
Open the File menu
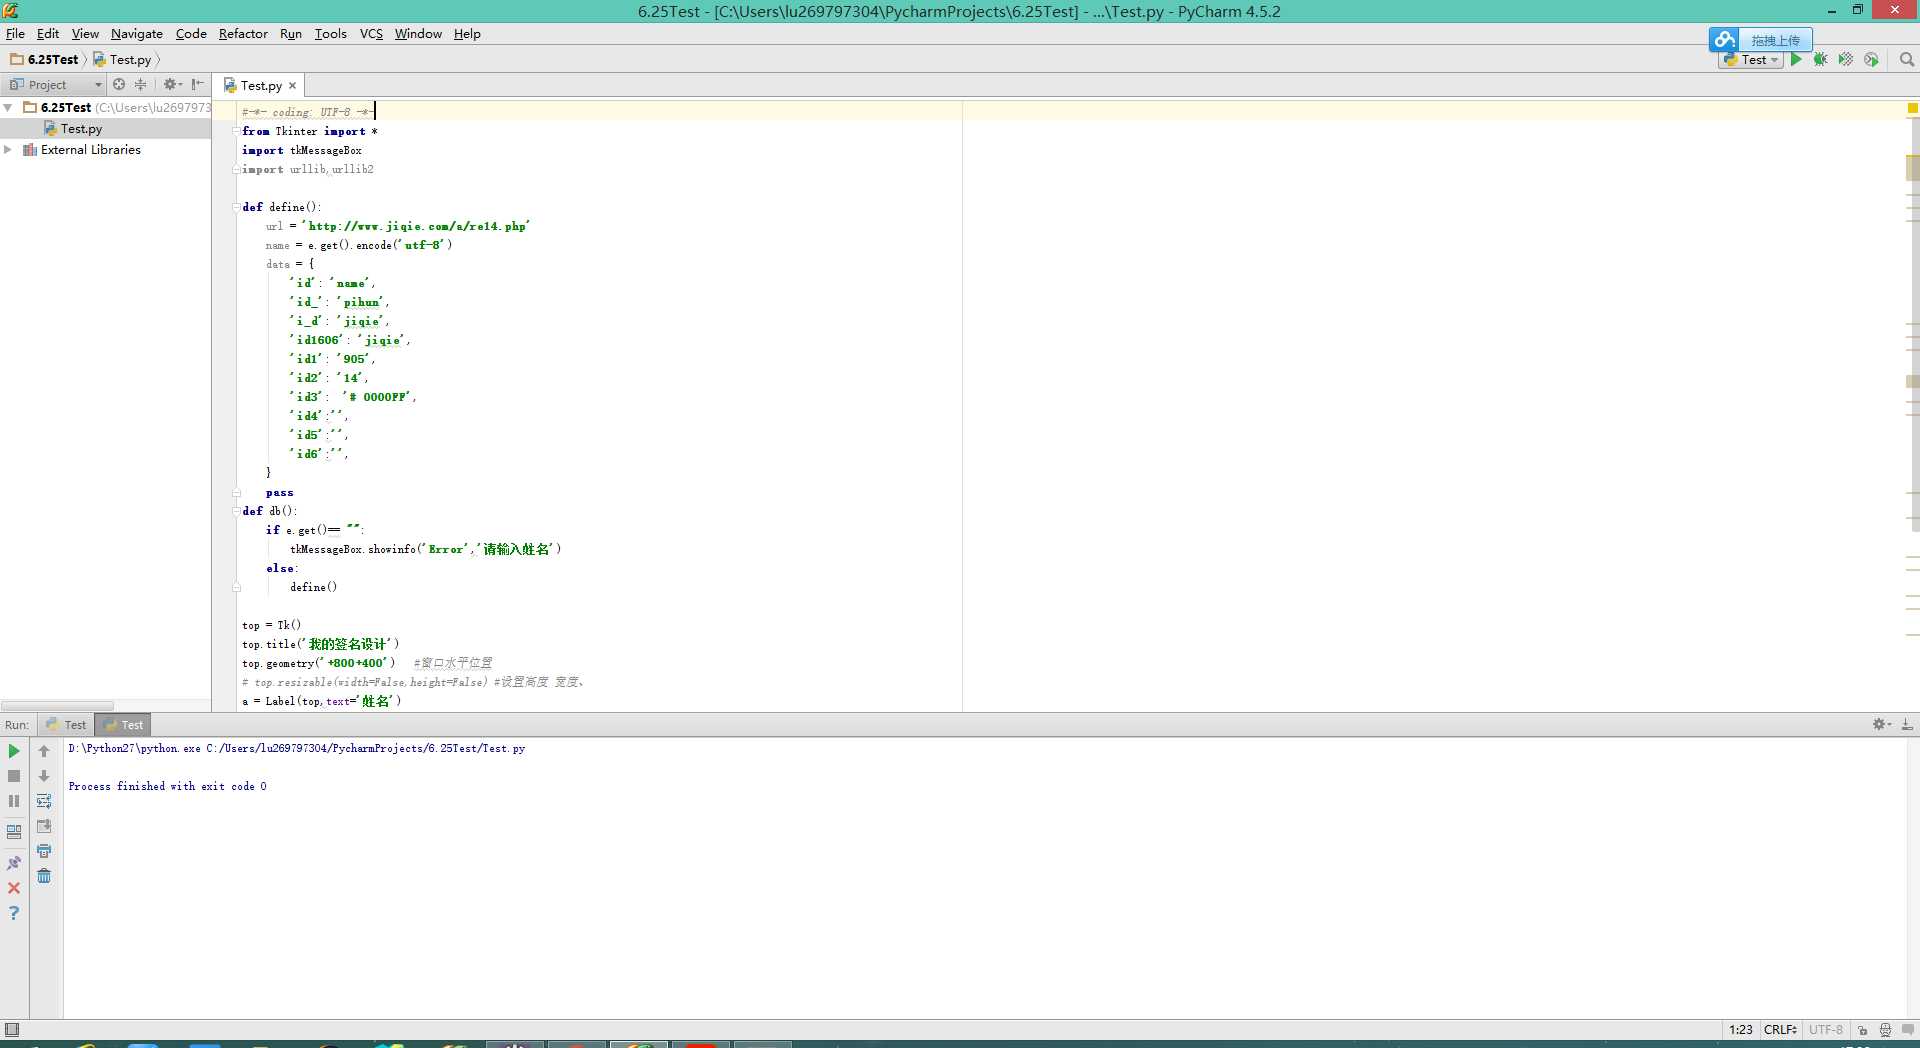15,33
